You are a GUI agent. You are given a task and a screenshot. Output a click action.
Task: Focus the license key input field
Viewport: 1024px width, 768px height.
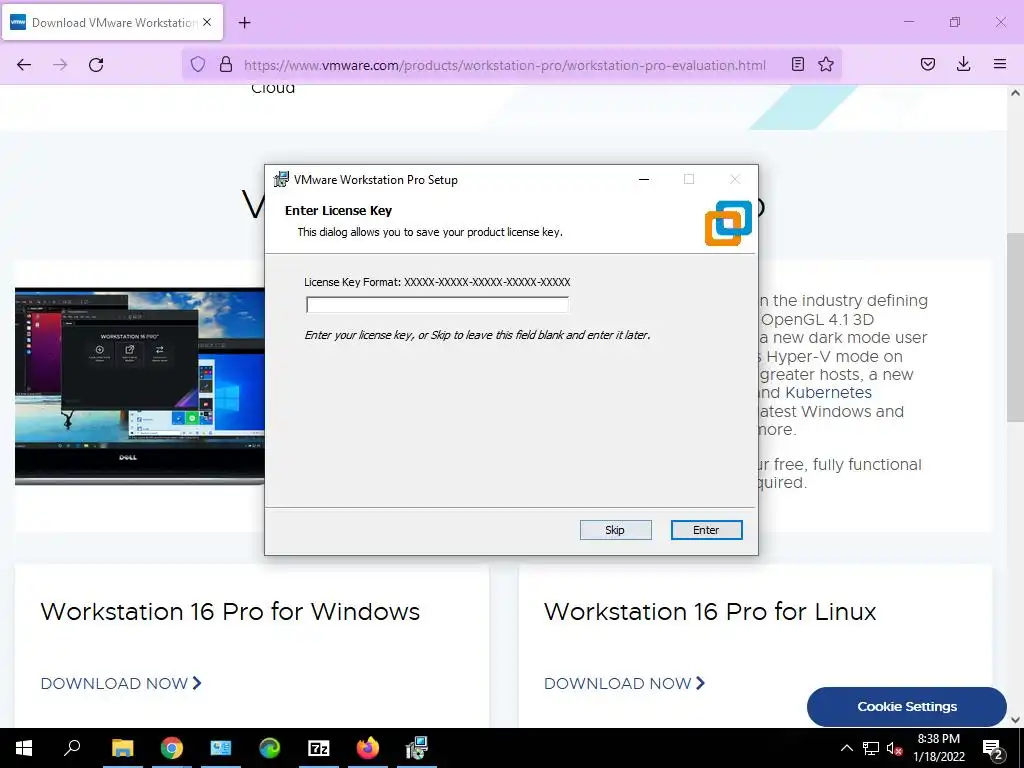[x=437, y=304]
